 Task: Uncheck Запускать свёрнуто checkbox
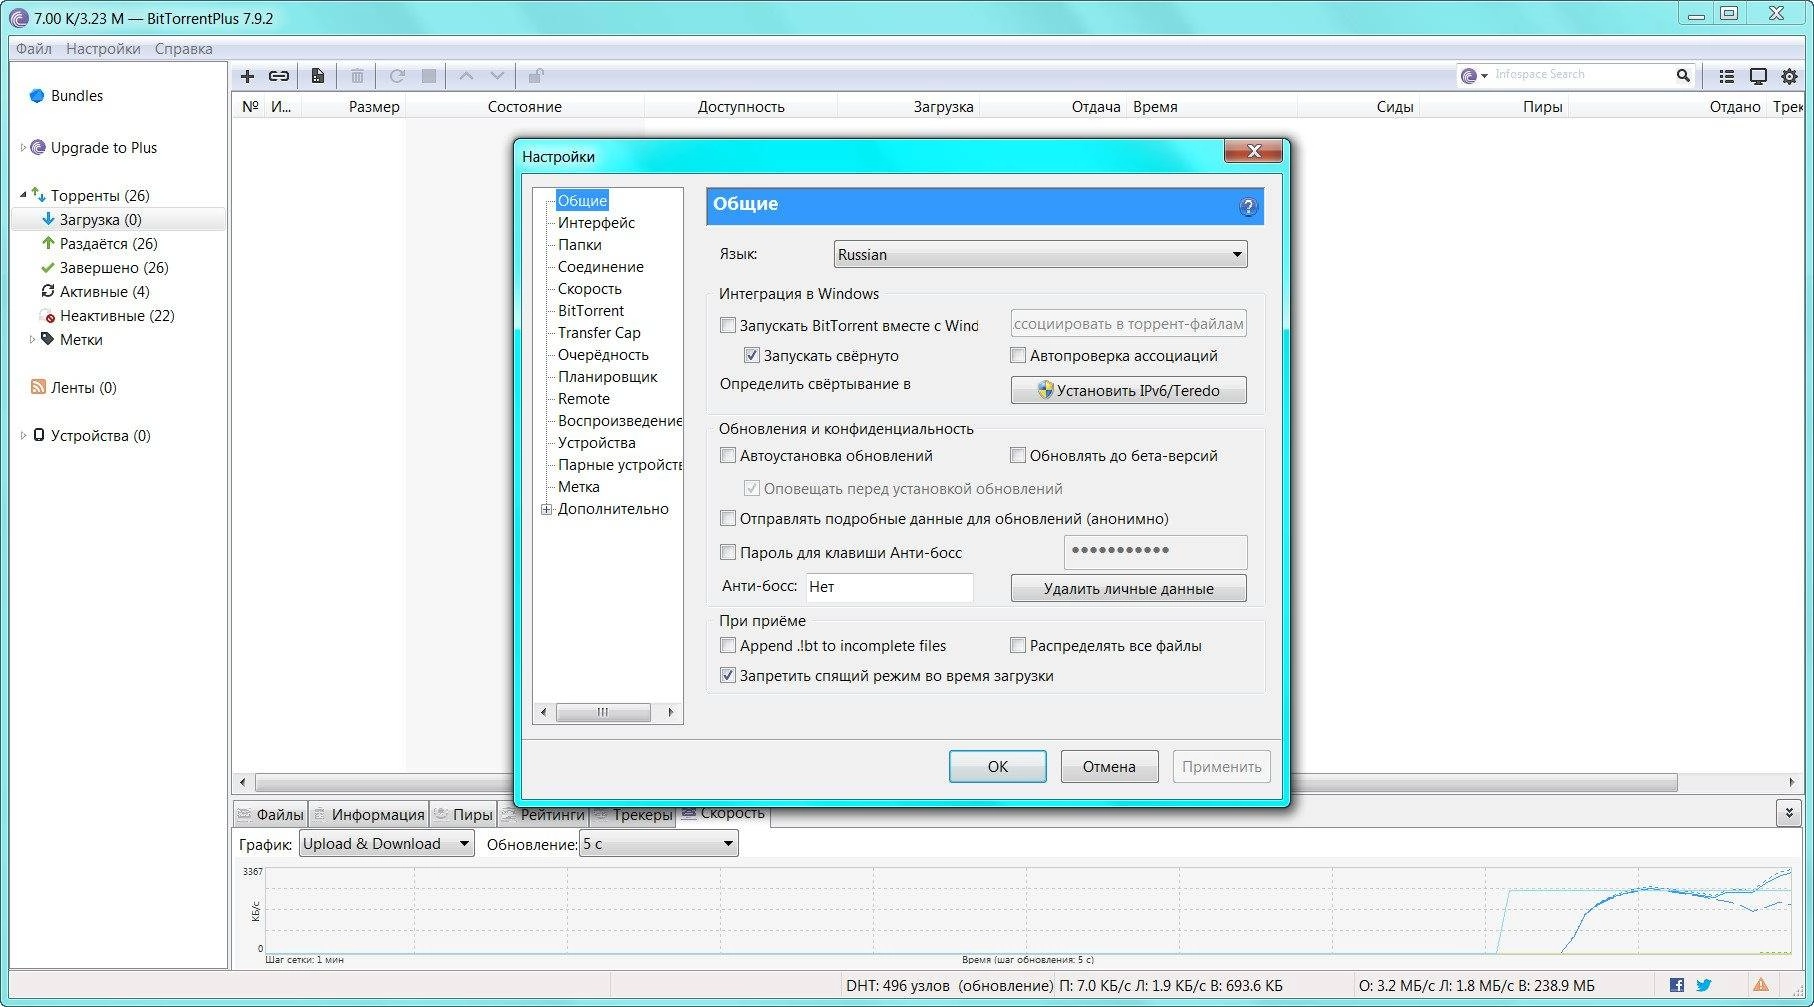click(x=752, y=355)
